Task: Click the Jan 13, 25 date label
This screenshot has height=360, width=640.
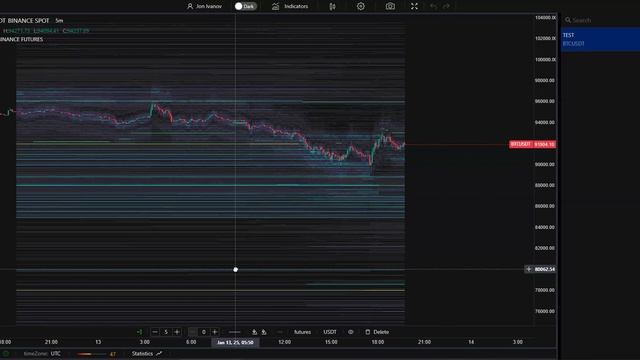Action: [x=235, y=342]
